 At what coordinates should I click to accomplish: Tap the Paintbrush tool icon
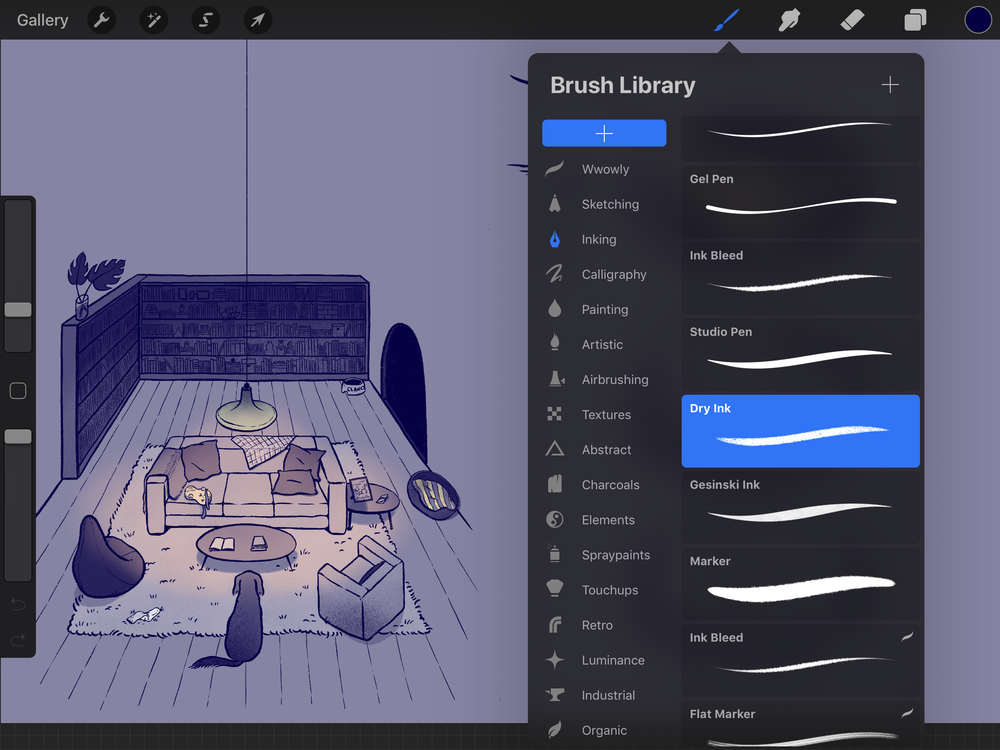[726, 20]
